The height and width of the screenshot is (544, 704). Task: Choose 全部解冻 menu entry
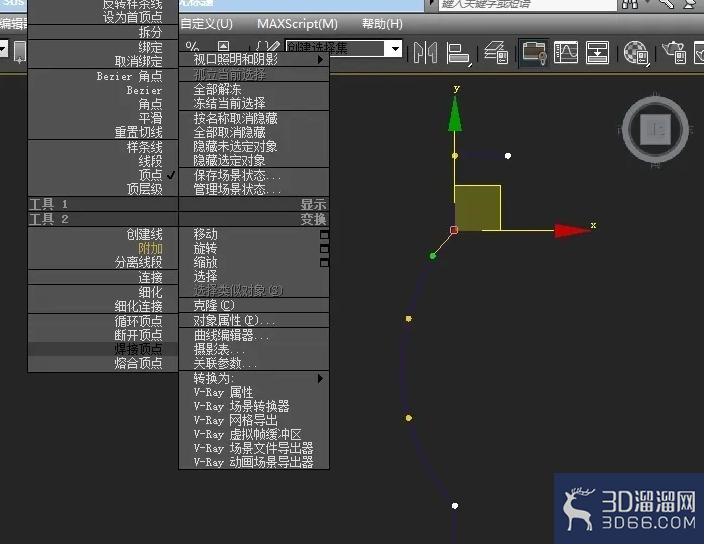click(254, 89)
